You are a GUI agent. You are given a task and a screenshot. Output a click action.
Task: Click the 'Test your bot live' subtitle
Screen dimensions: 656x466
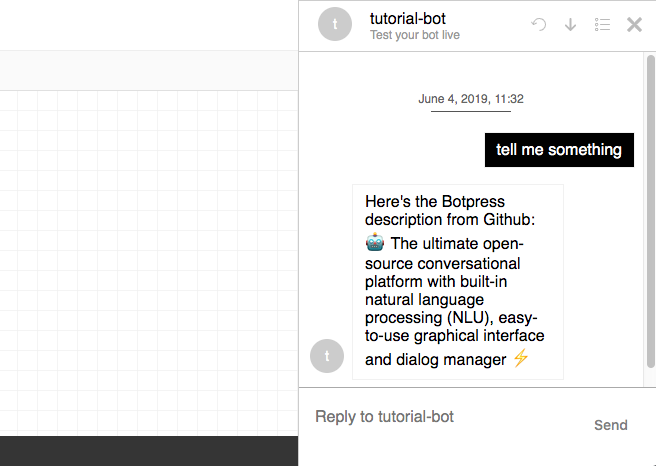pos(415,35)
